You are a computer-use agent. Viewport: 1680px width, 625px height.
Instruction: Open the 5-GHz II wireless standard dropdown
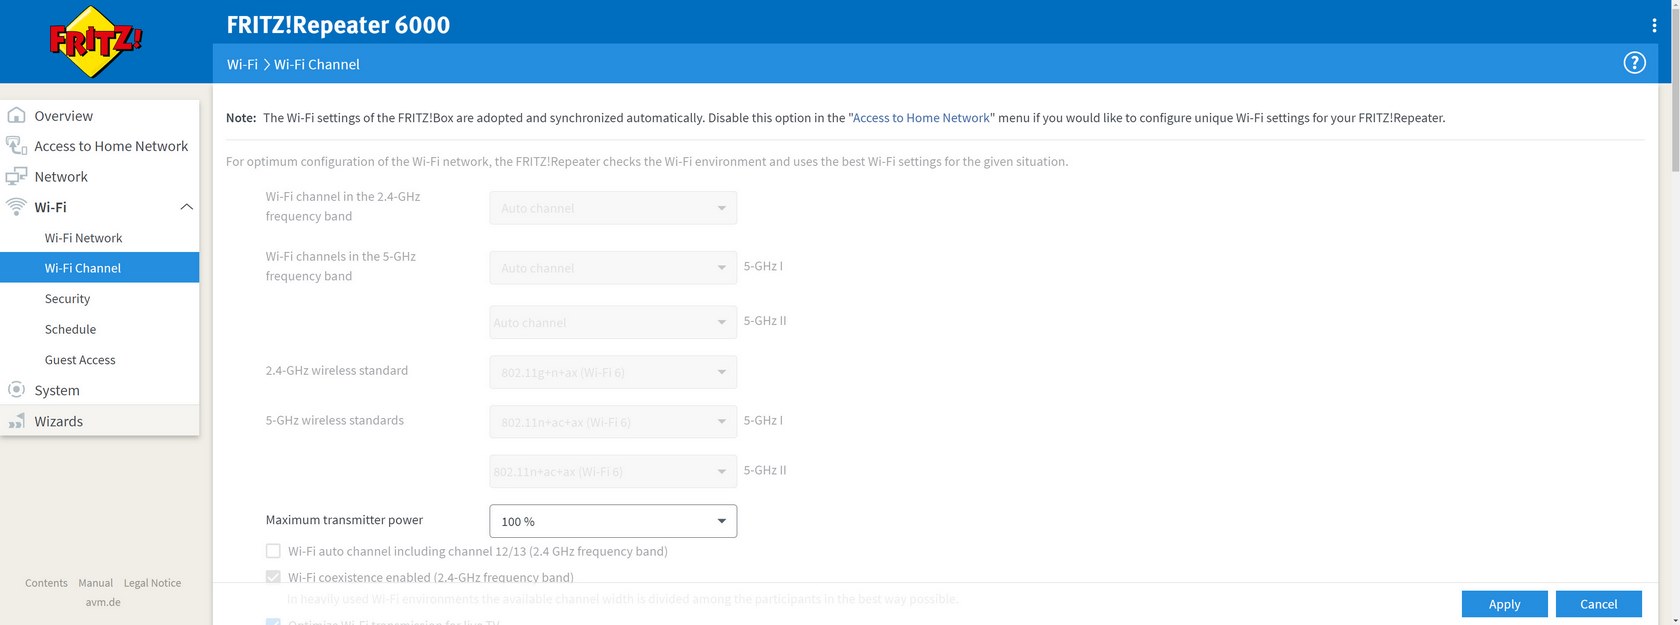coord(613,471)
